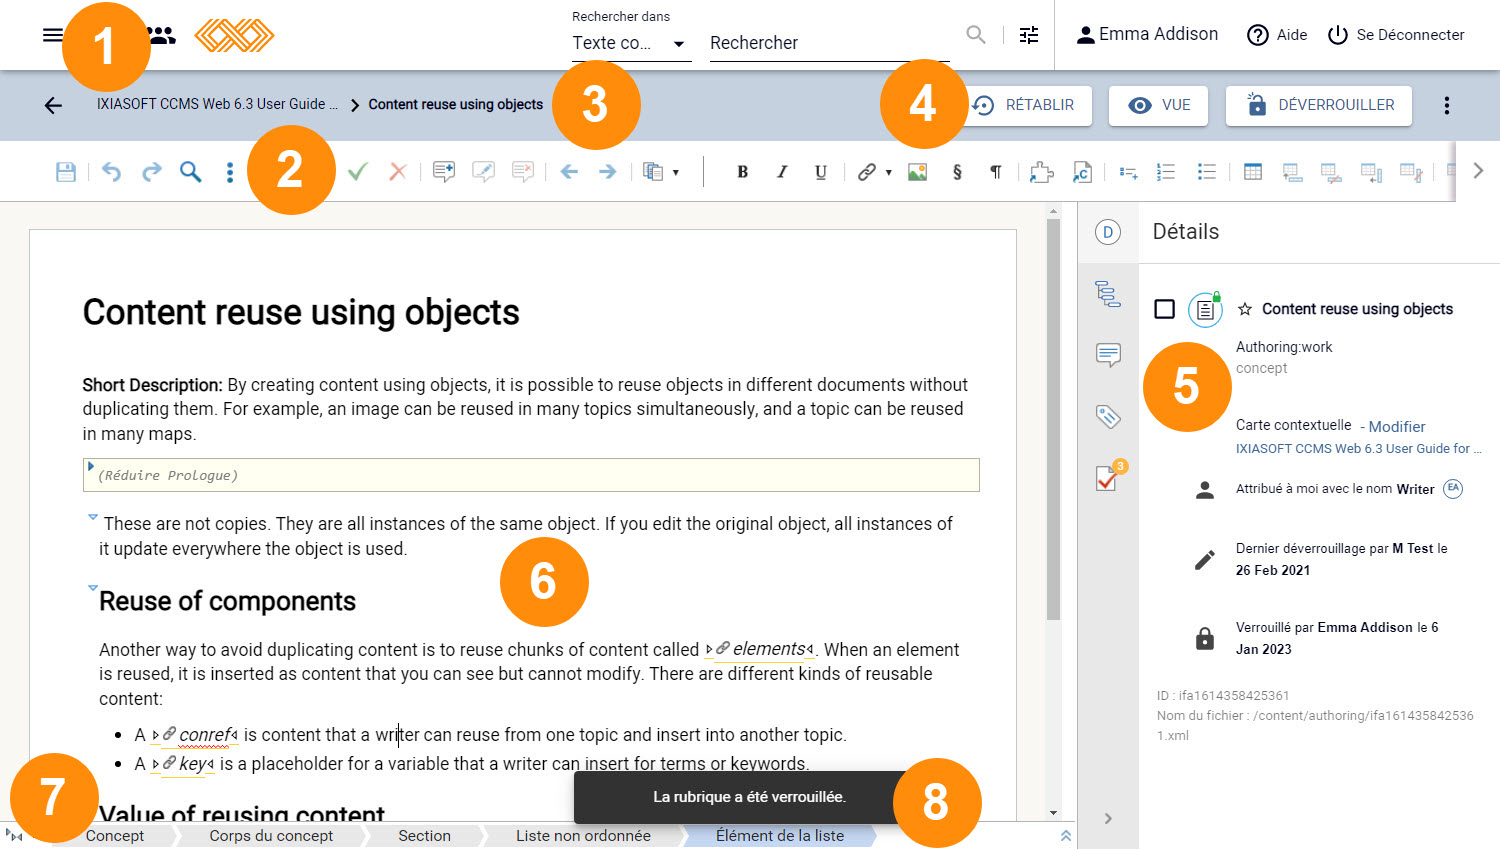Insert a list item
The height and width of the screenshot is (850, 1500).
[1128, 172]
